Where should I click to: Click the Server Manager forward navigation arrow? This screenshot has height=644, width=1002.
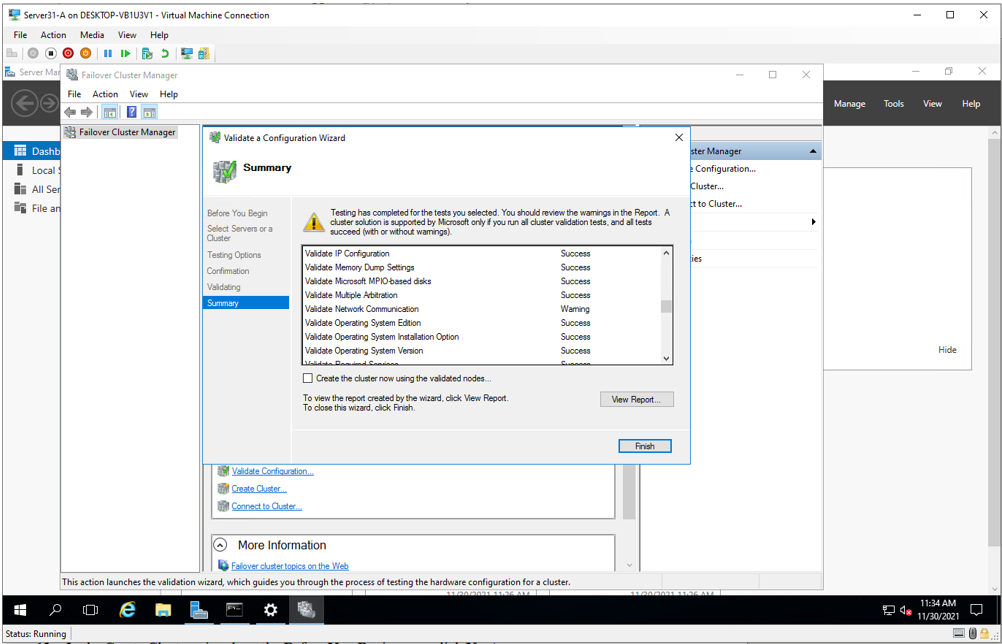(50, 103)
